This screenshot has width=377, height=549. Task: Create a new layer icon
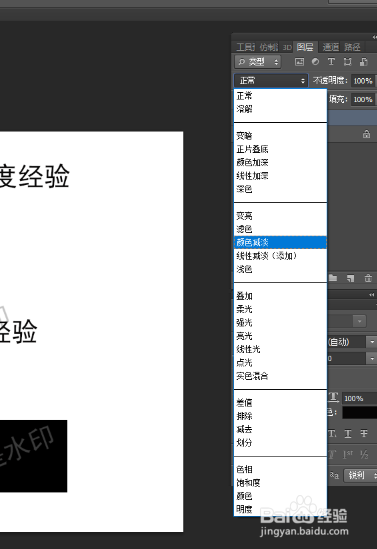pos(350,278)
